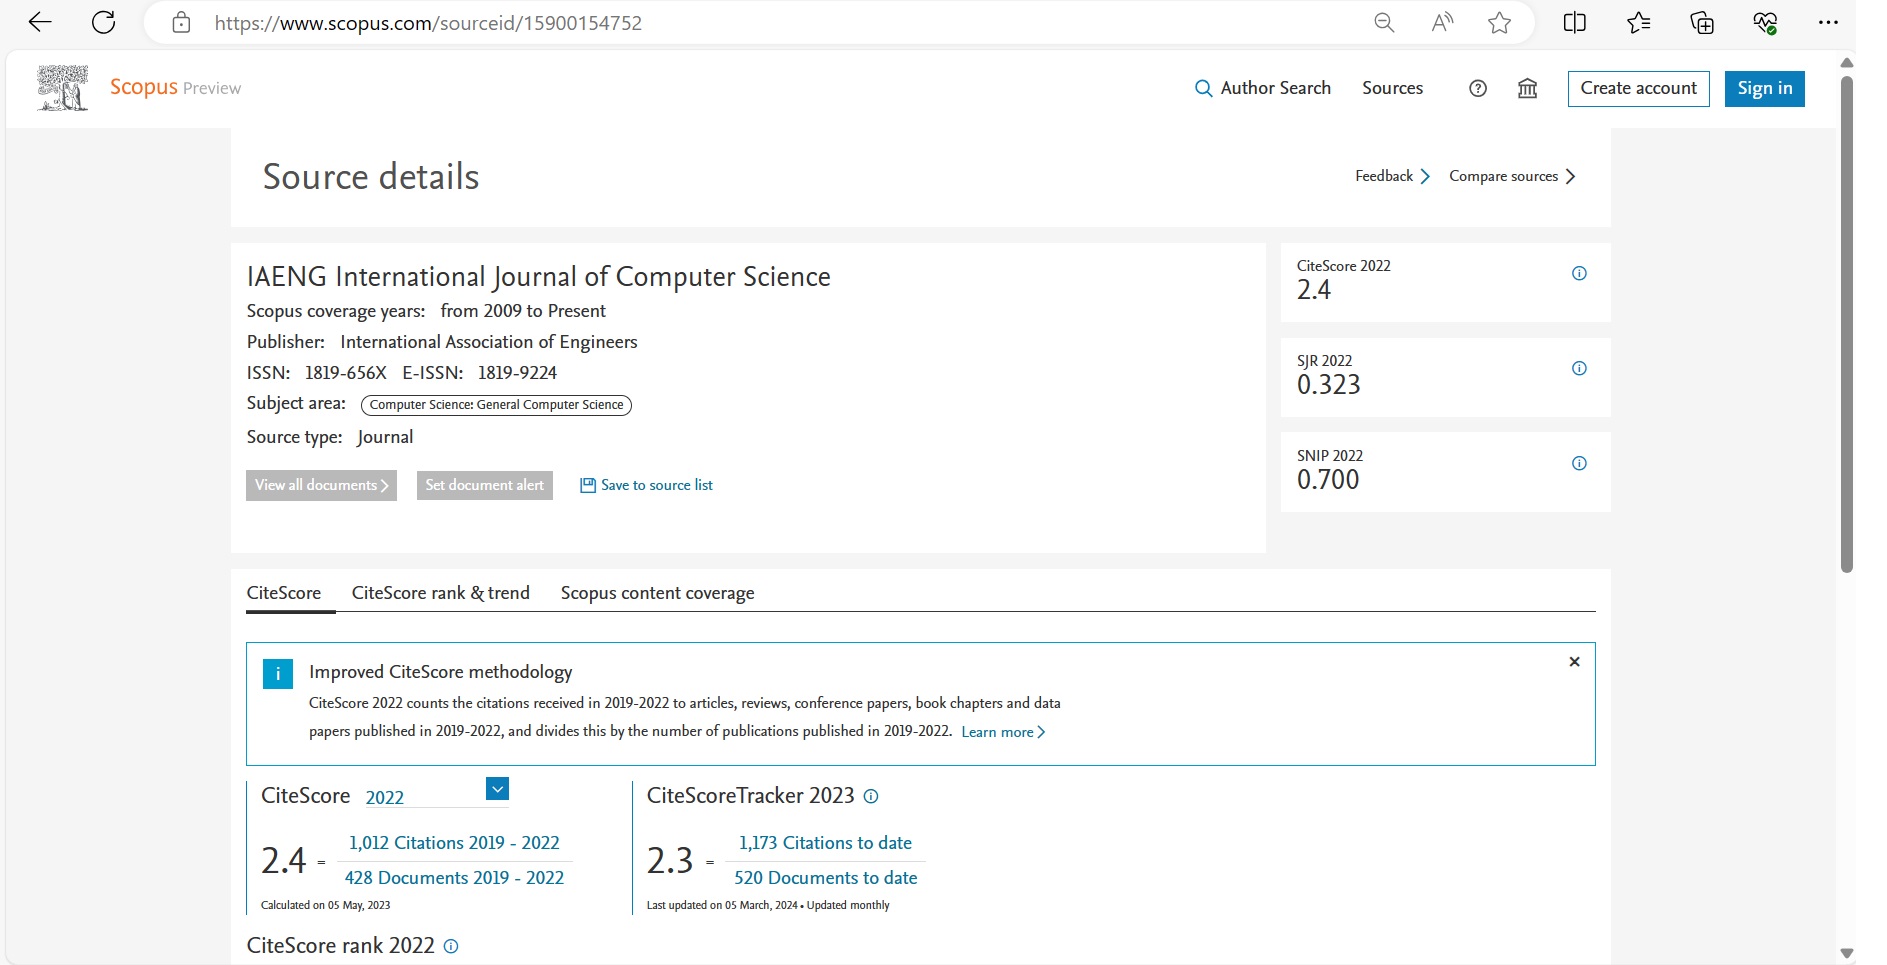
Task: Go back using the browser back arrow
Action: [x=40, y=22]
